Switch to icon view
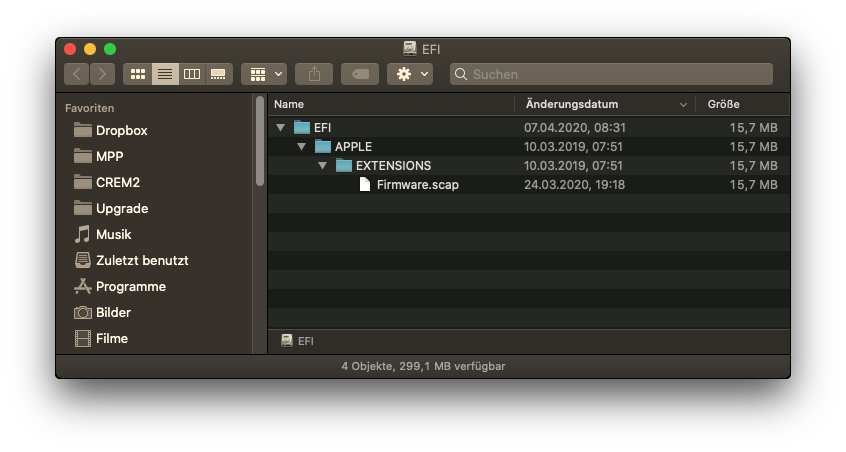 [138, 74]
